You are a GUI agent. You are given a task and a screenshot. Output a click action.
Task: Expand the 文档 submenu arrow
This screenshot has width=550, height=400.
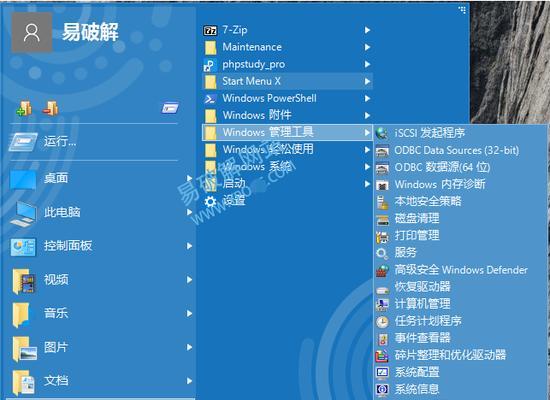coord(189,381)
